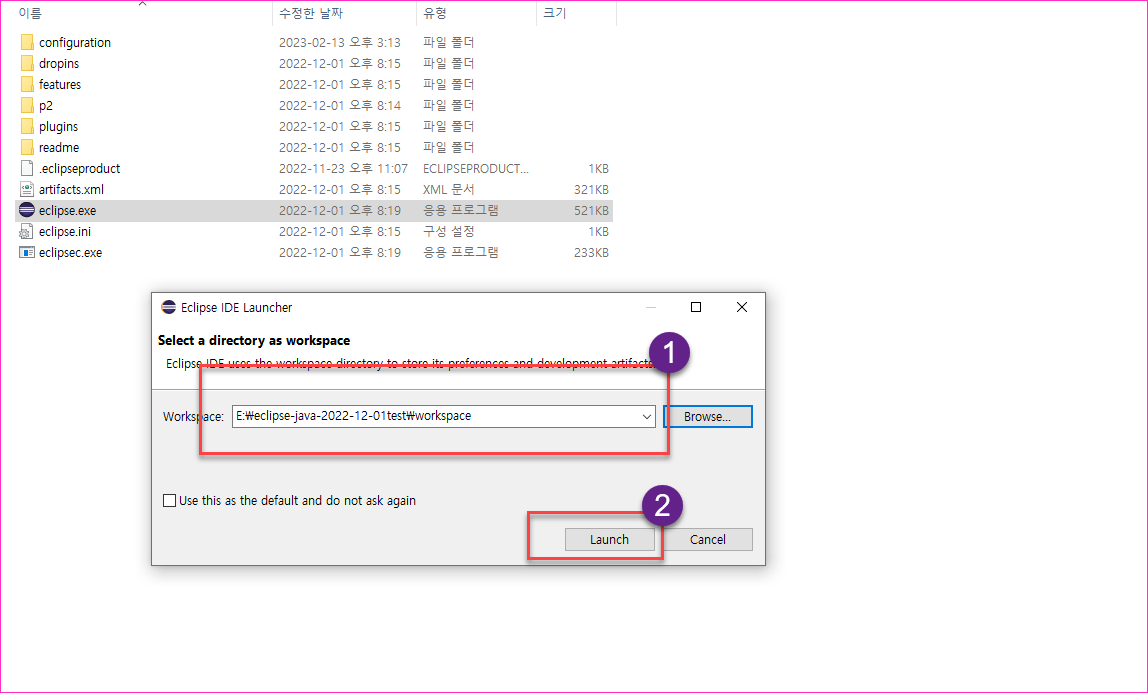Click the 233KB size cell
1148x693 pixels.
(x=591, y=252)
